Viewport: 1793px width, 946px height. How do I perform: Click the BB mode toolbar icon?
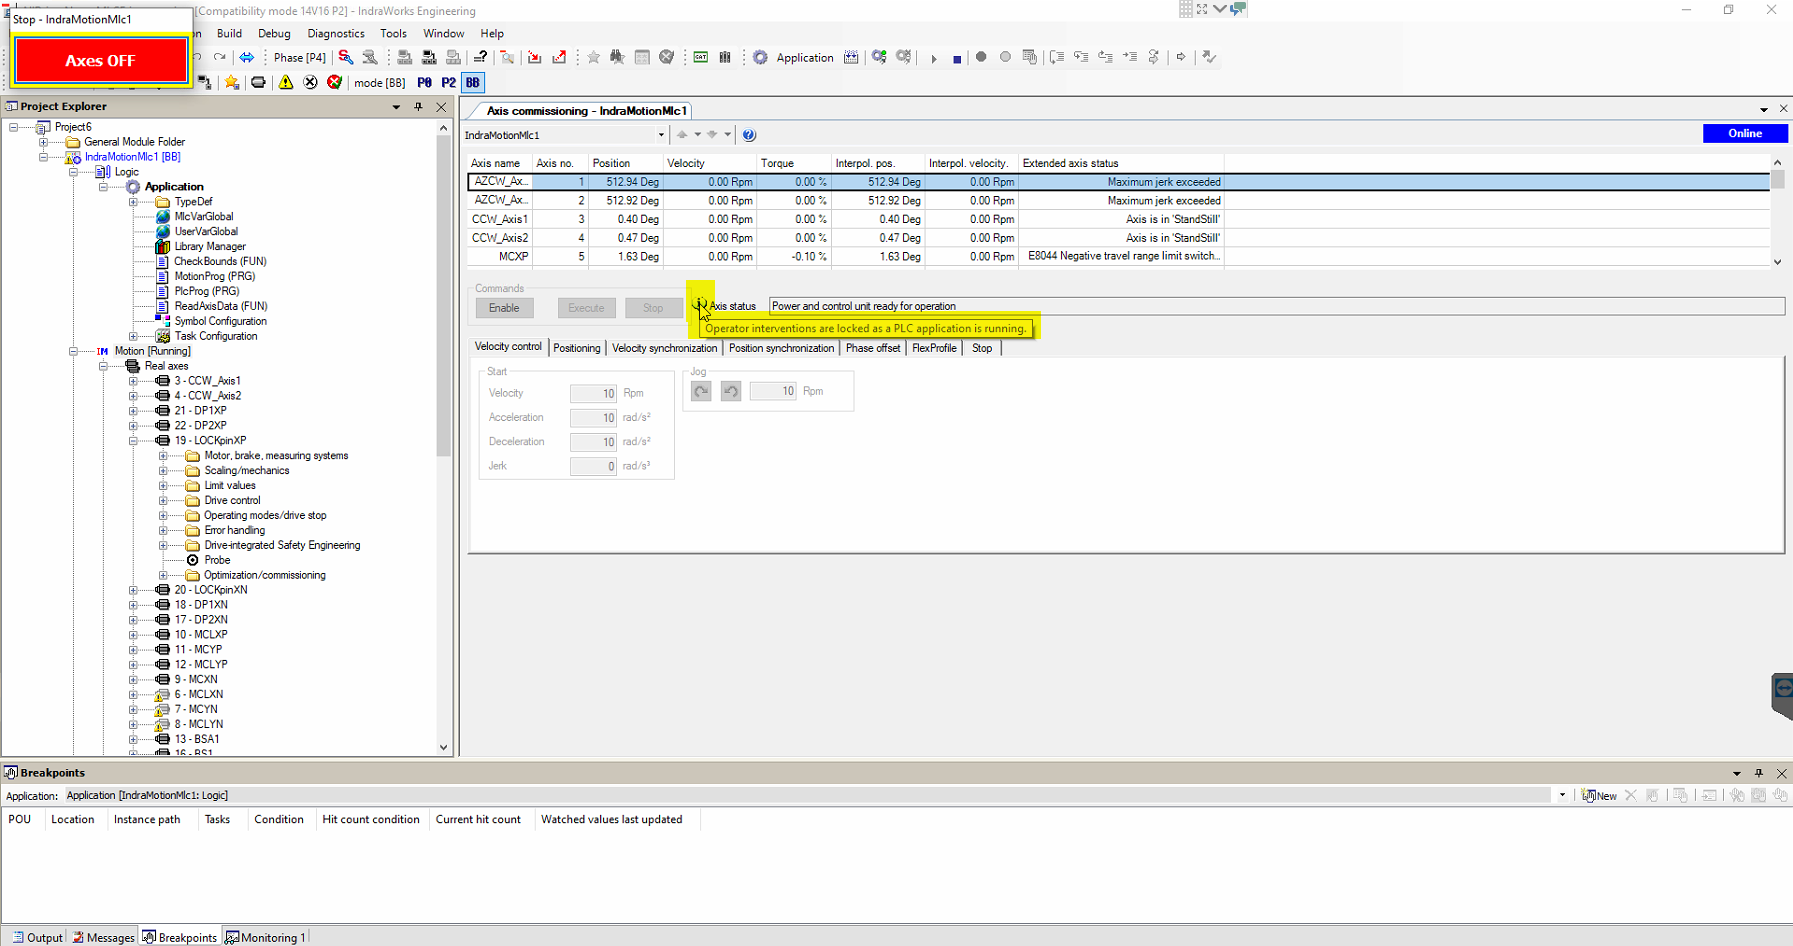pyautogui.click(x=473, y=83)
